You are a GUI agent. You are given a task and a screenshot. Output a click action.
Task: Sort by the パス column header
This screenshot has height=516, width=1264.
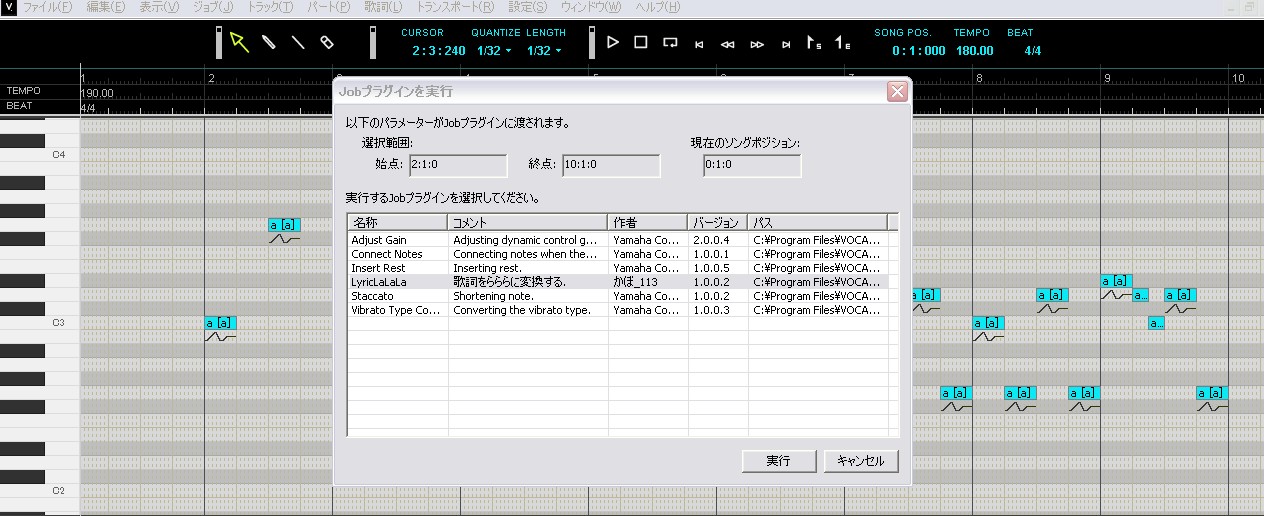click(x=818, y=222)
